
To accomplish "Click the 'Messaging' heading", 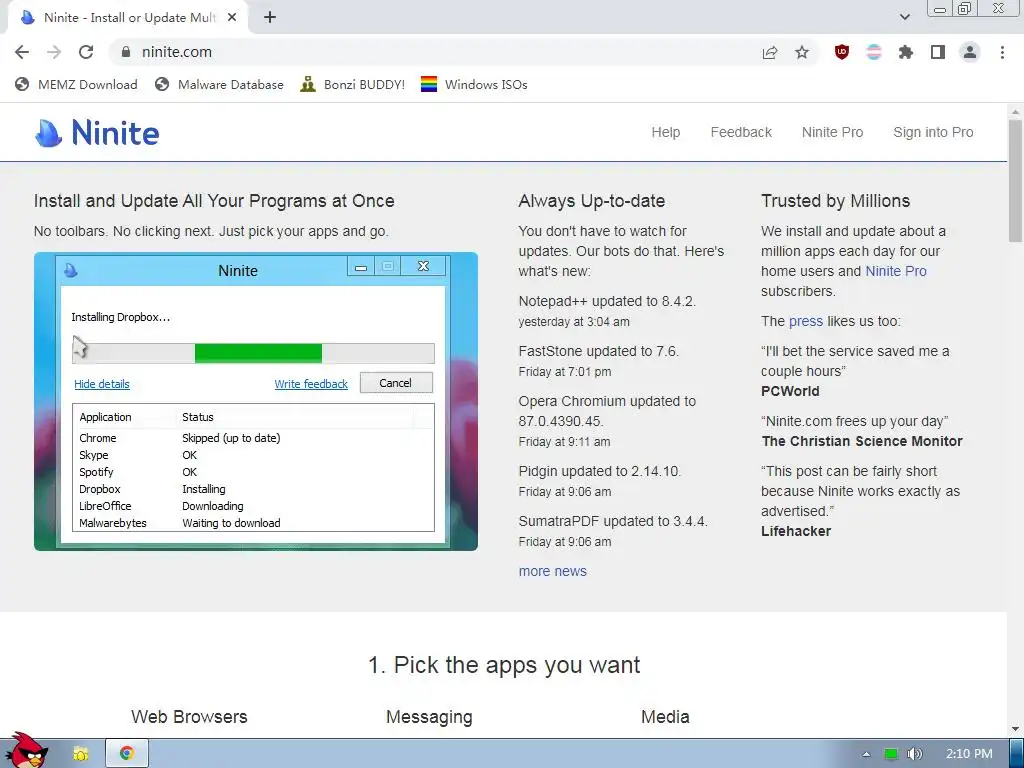I will pyautogui.click(x=429, y=717).
